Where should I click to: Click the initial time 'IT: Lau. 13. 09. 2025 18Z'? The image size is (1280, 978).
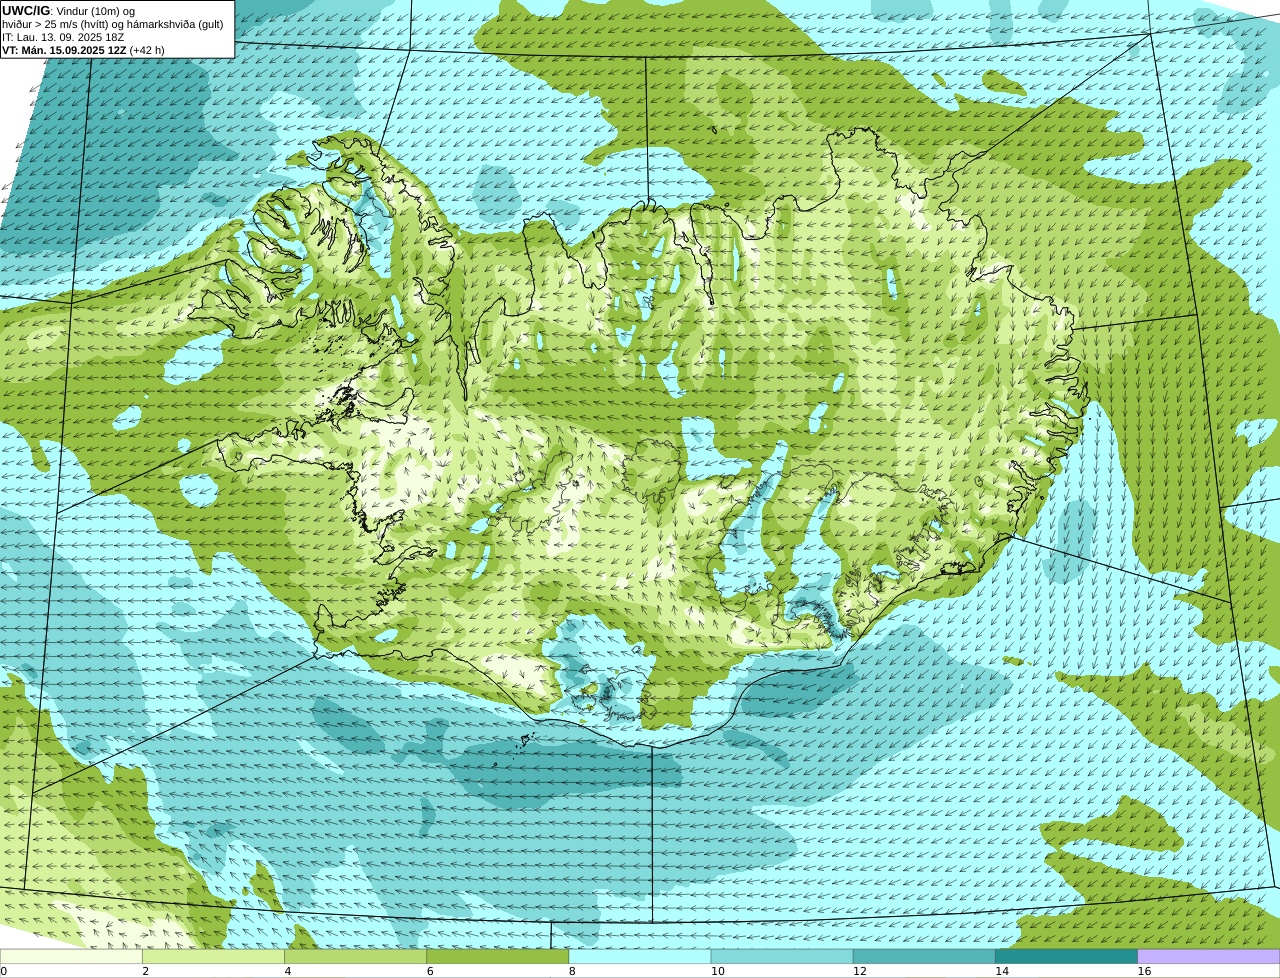pyautogui.click(x=63, y=37)
